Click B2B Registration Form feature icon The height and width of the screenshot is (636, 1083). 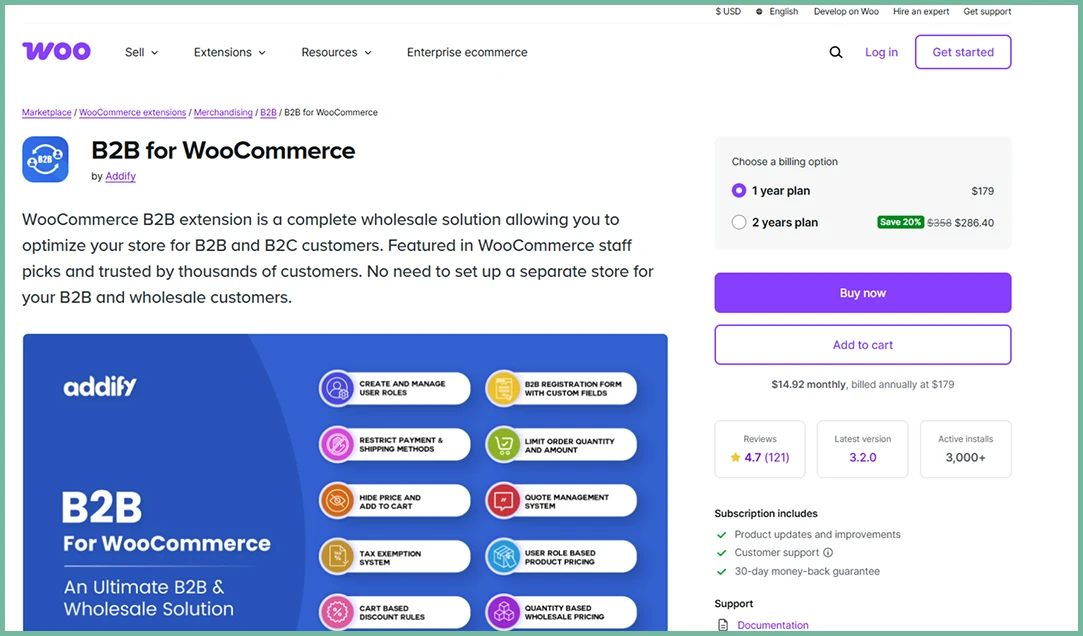click(x=503, y=388)
